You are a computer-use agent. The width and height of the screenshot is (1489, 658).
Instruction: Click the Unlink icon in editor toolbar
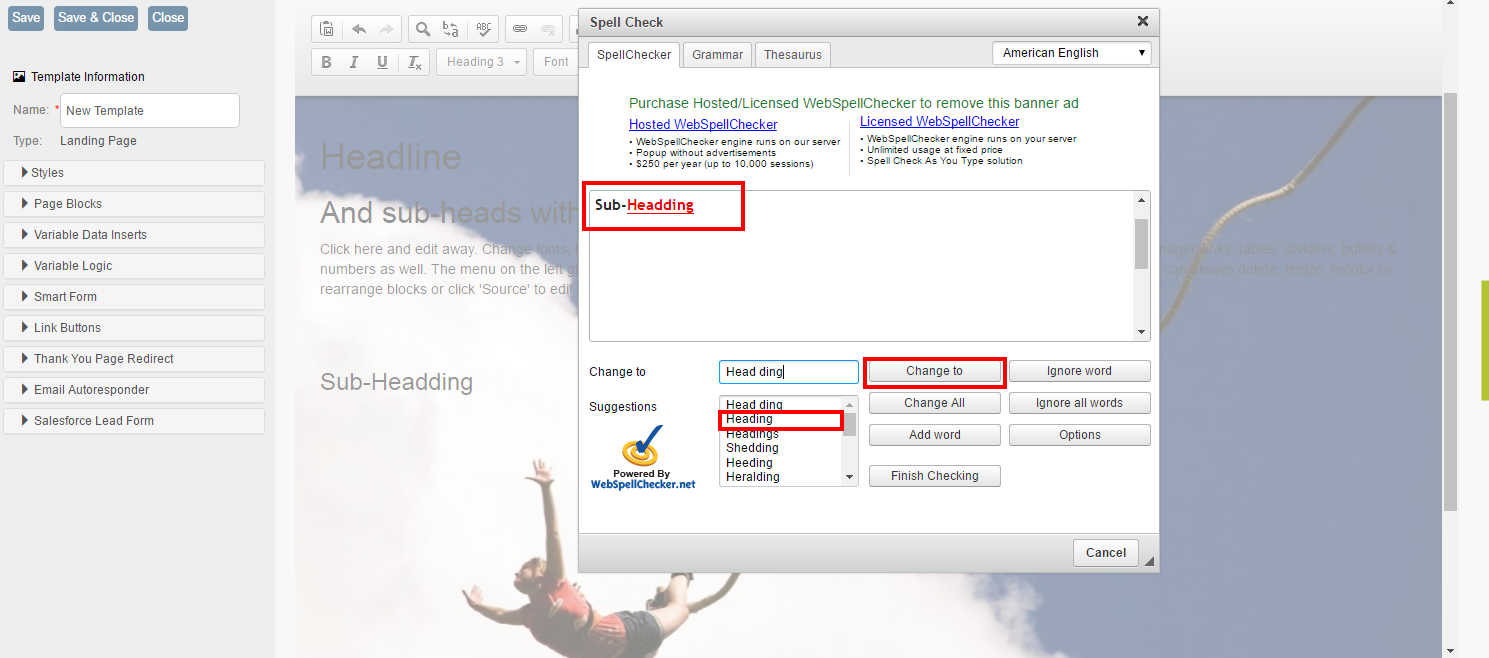coord(547,29)
